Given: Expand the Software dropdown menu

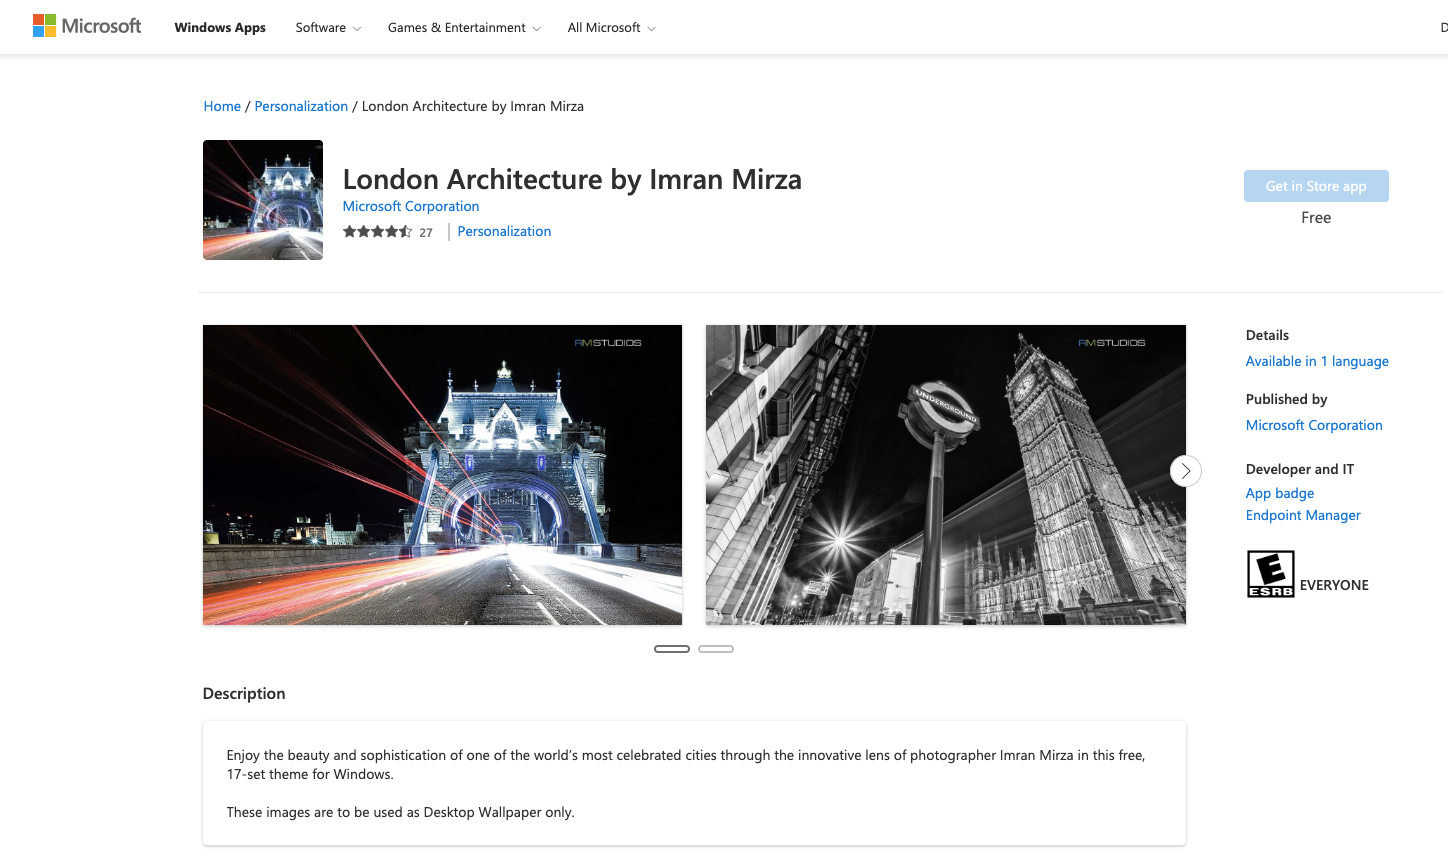Looking at the screenshot, I should coord(328,28).
